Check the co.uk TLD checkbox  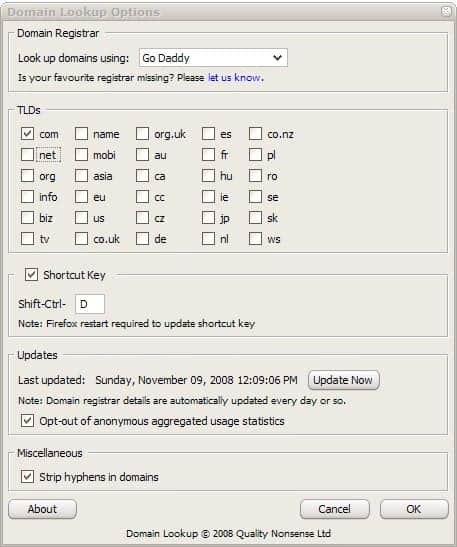click(81, 239)
